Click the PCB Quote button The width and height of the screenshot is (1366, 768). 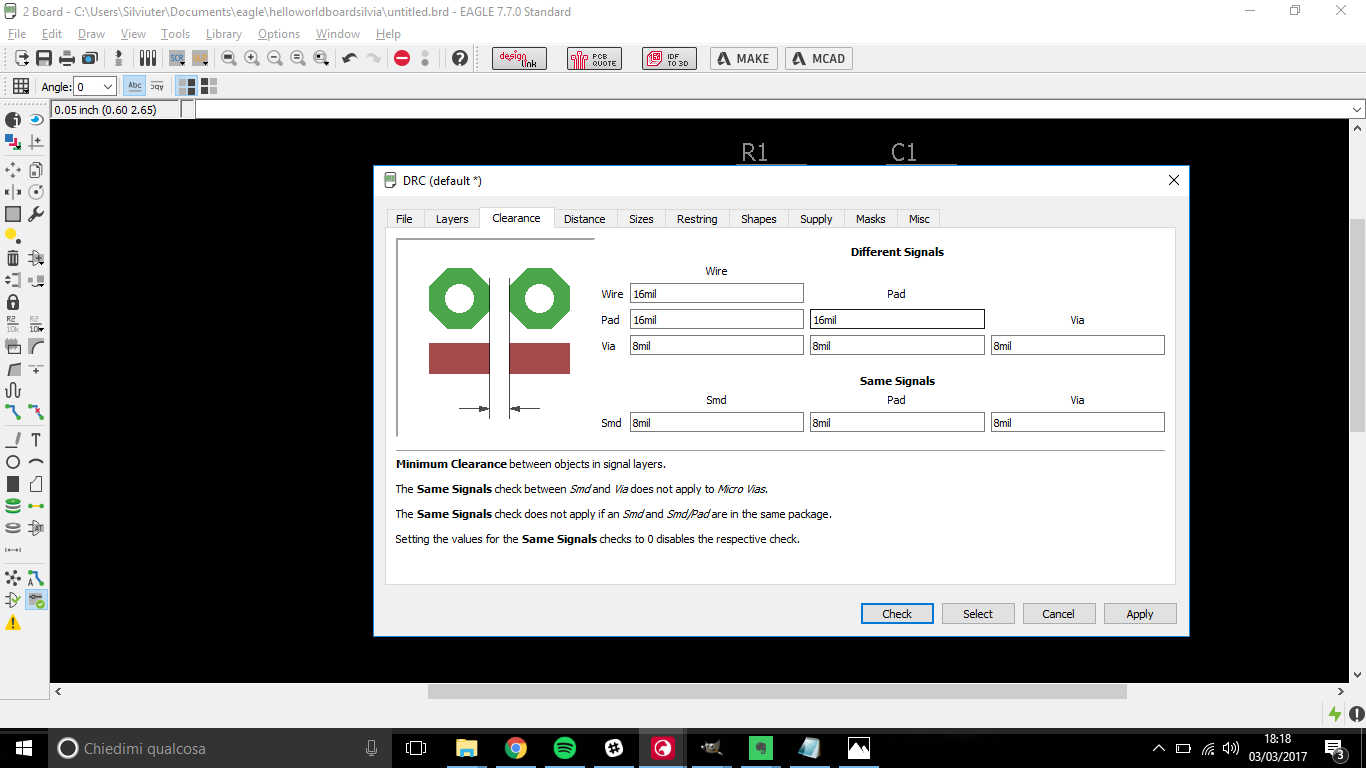594,58
